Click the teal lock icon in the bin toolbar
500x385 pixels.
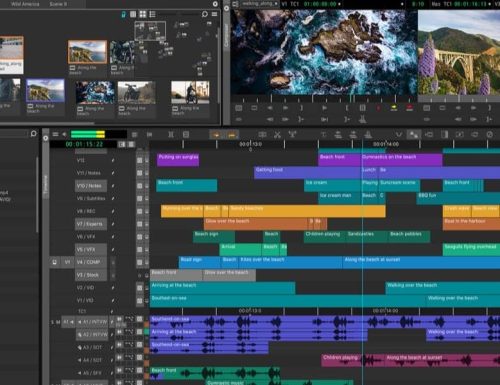point(124,14)
